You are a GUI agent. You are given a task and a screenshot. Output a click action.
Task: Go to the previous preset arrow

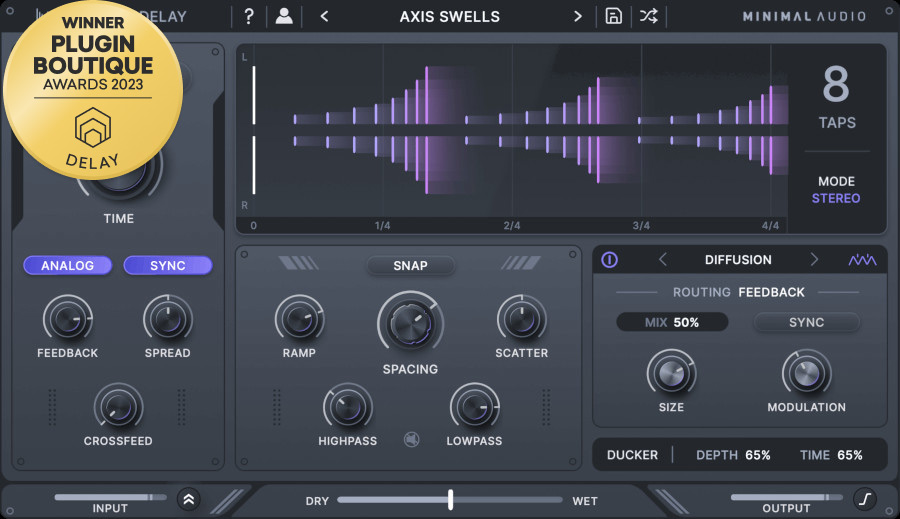324,16
